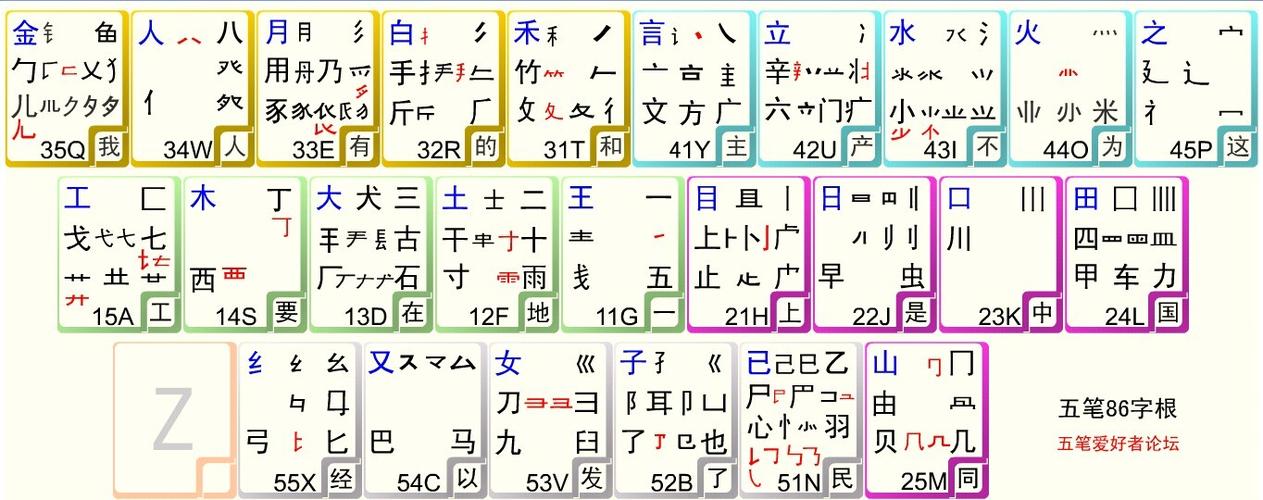Click the 33E key labeled 月
Viewport: 1263px width, 500px height.
click(x=317, y=88)
